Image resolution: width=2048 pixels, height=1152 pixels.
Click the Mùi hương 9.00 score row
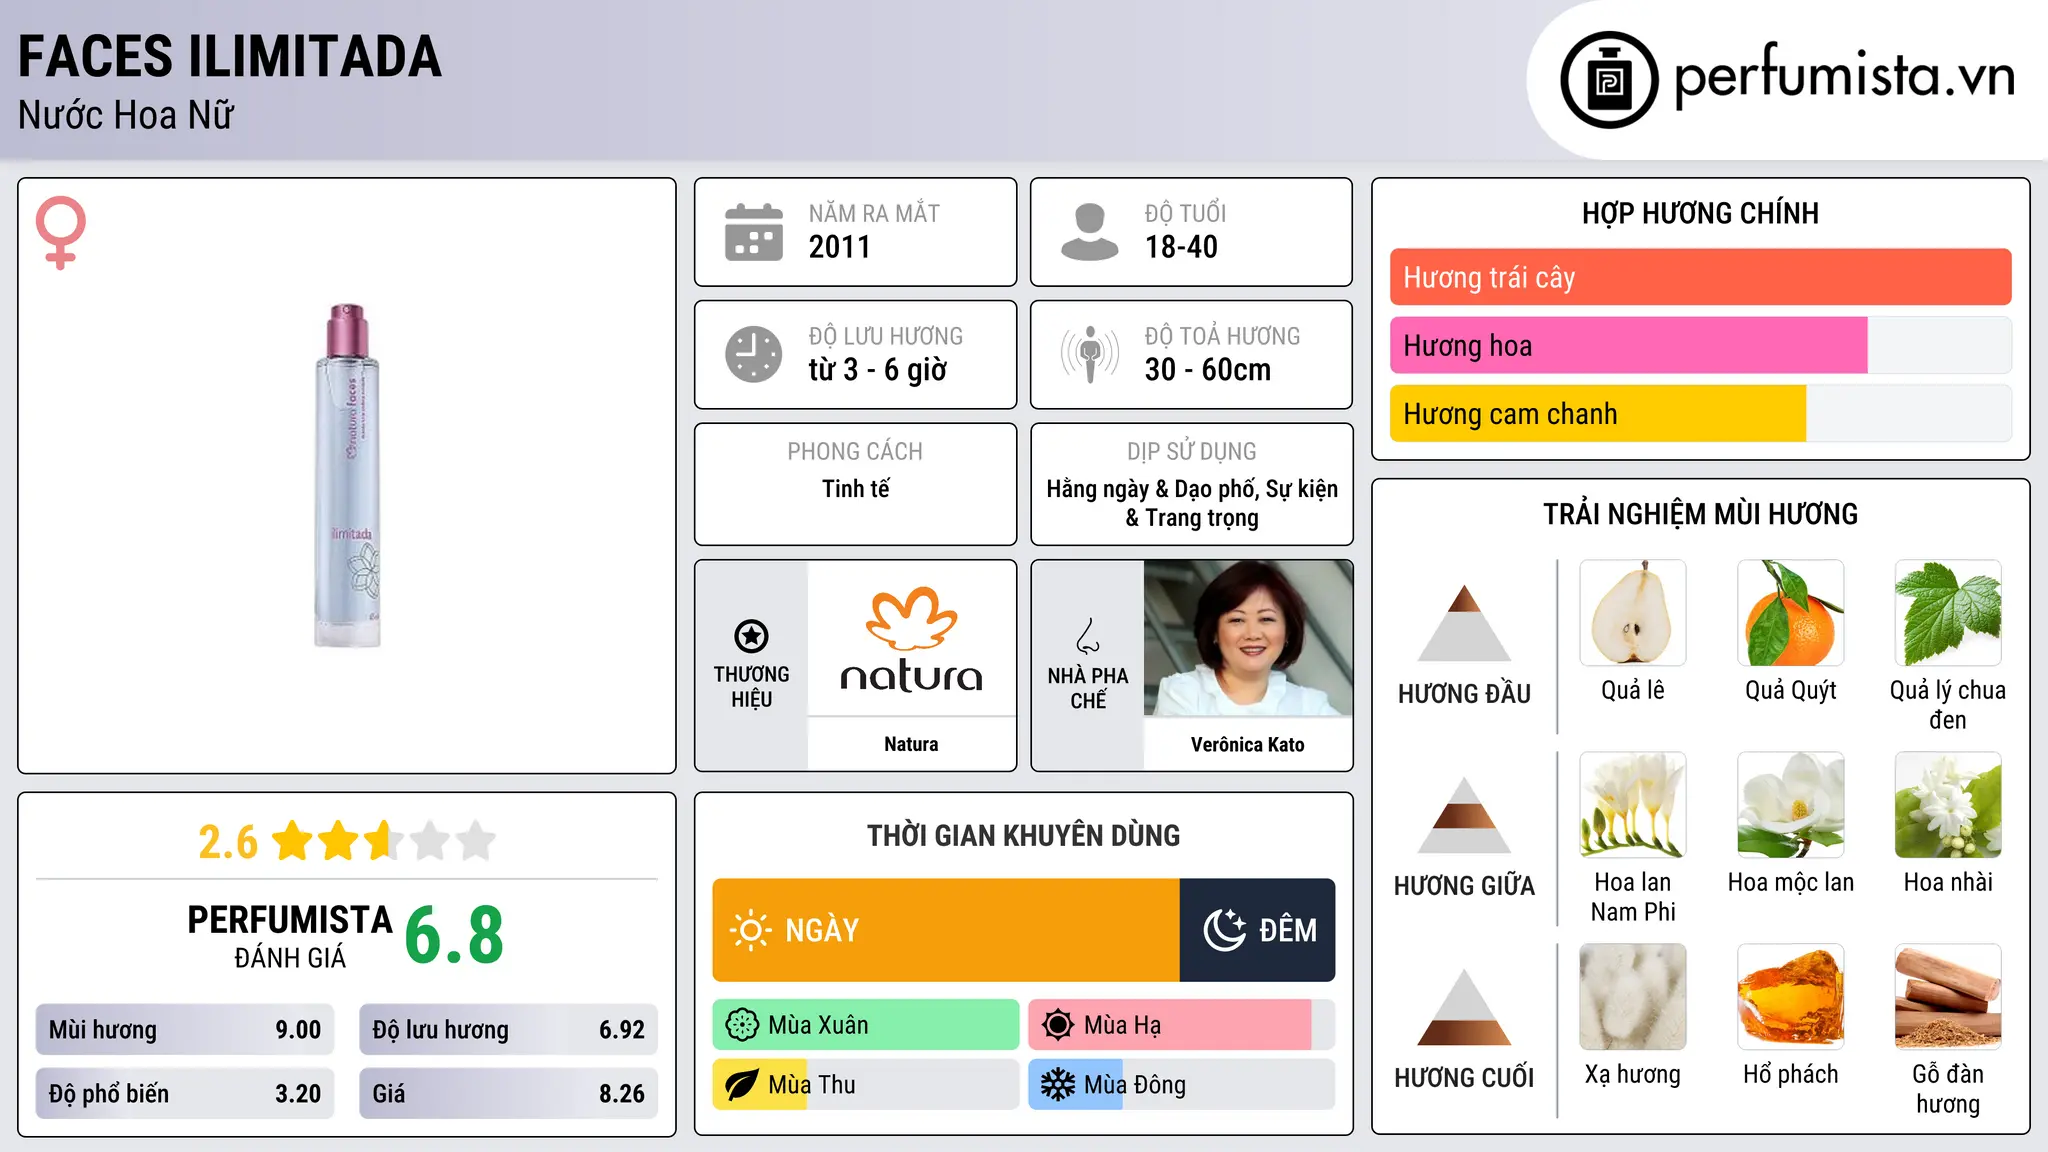click(x=185, y=1030)
